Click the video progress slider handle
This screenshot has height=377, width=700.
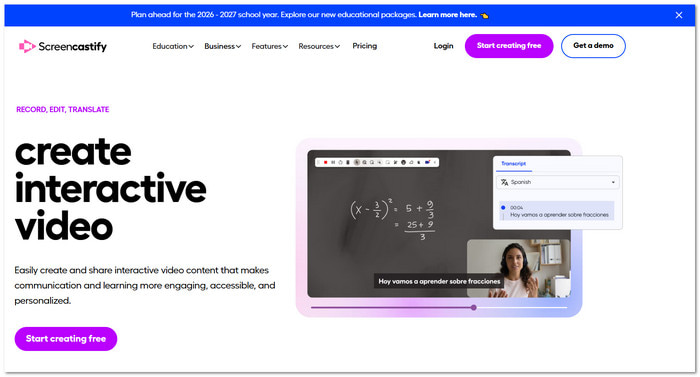[x=474, y=307]
